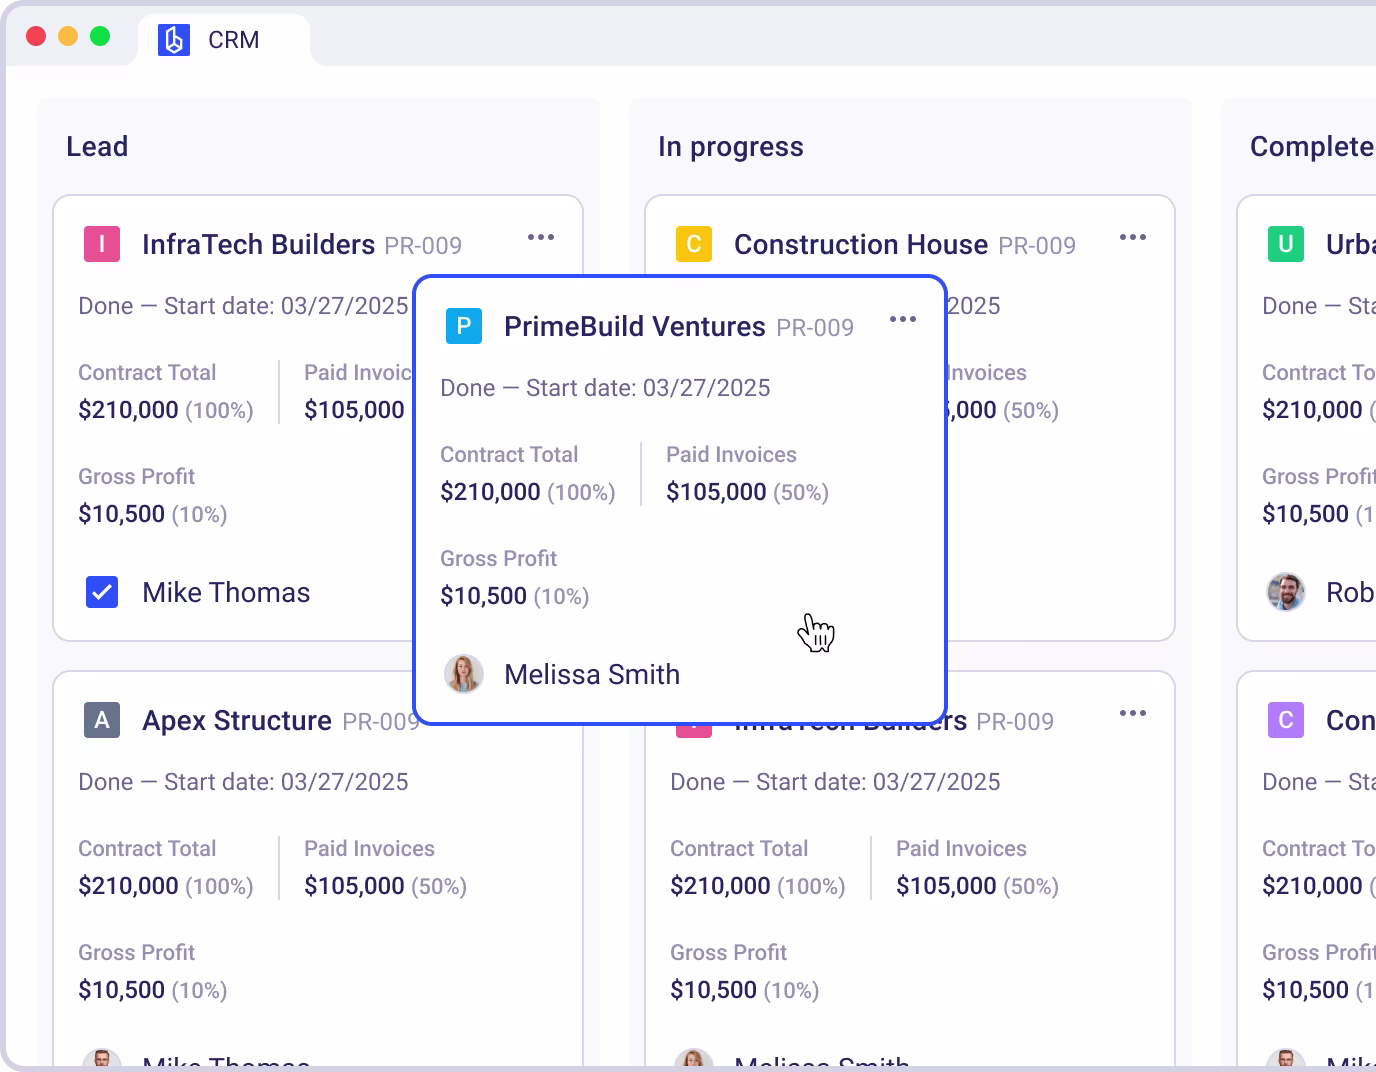1376x1072 pixels.
Task: Click blue P badge of PrimeBuild Ventures
Action: click(x=464, y=326)
